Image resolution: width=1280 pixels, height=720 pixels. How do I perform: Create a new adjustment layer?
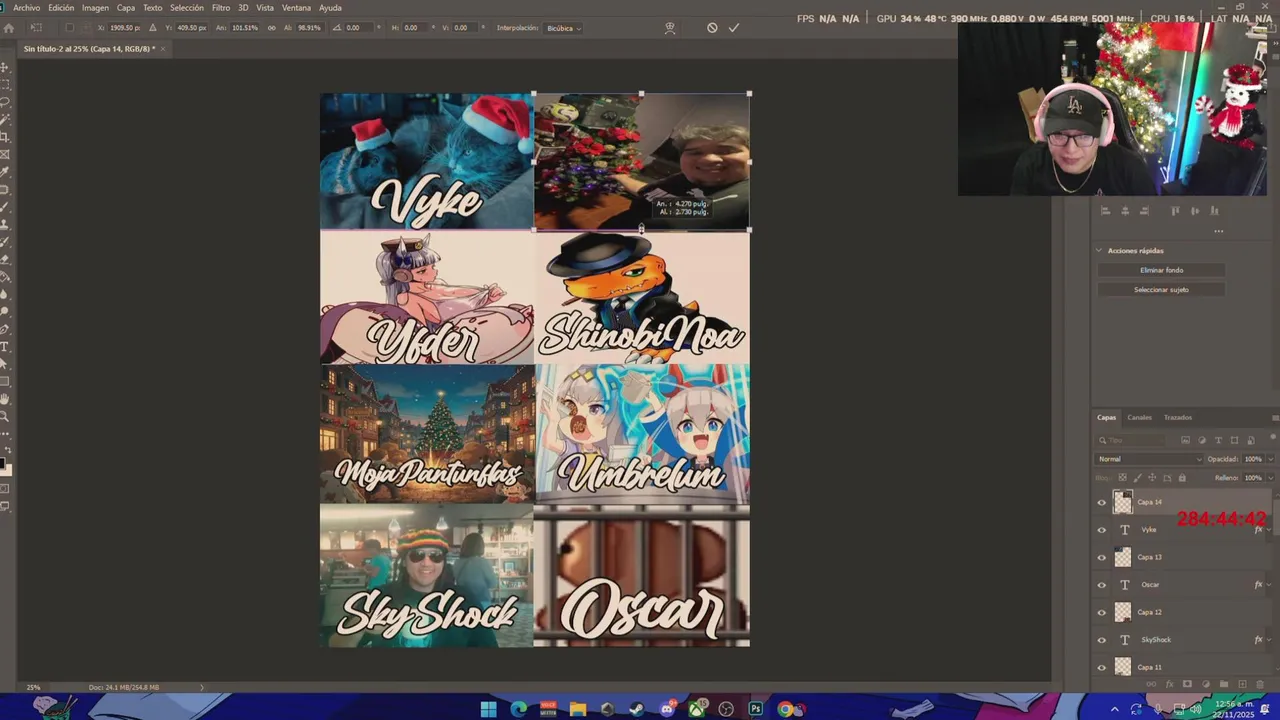click(x=1206, y=684)
